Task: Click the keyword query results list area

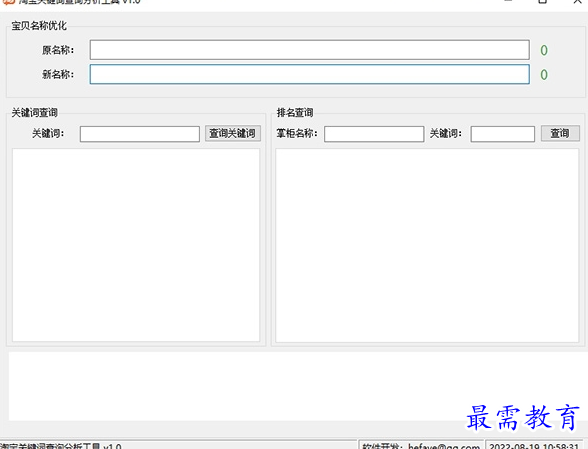Action: click(x=136, y=245)
